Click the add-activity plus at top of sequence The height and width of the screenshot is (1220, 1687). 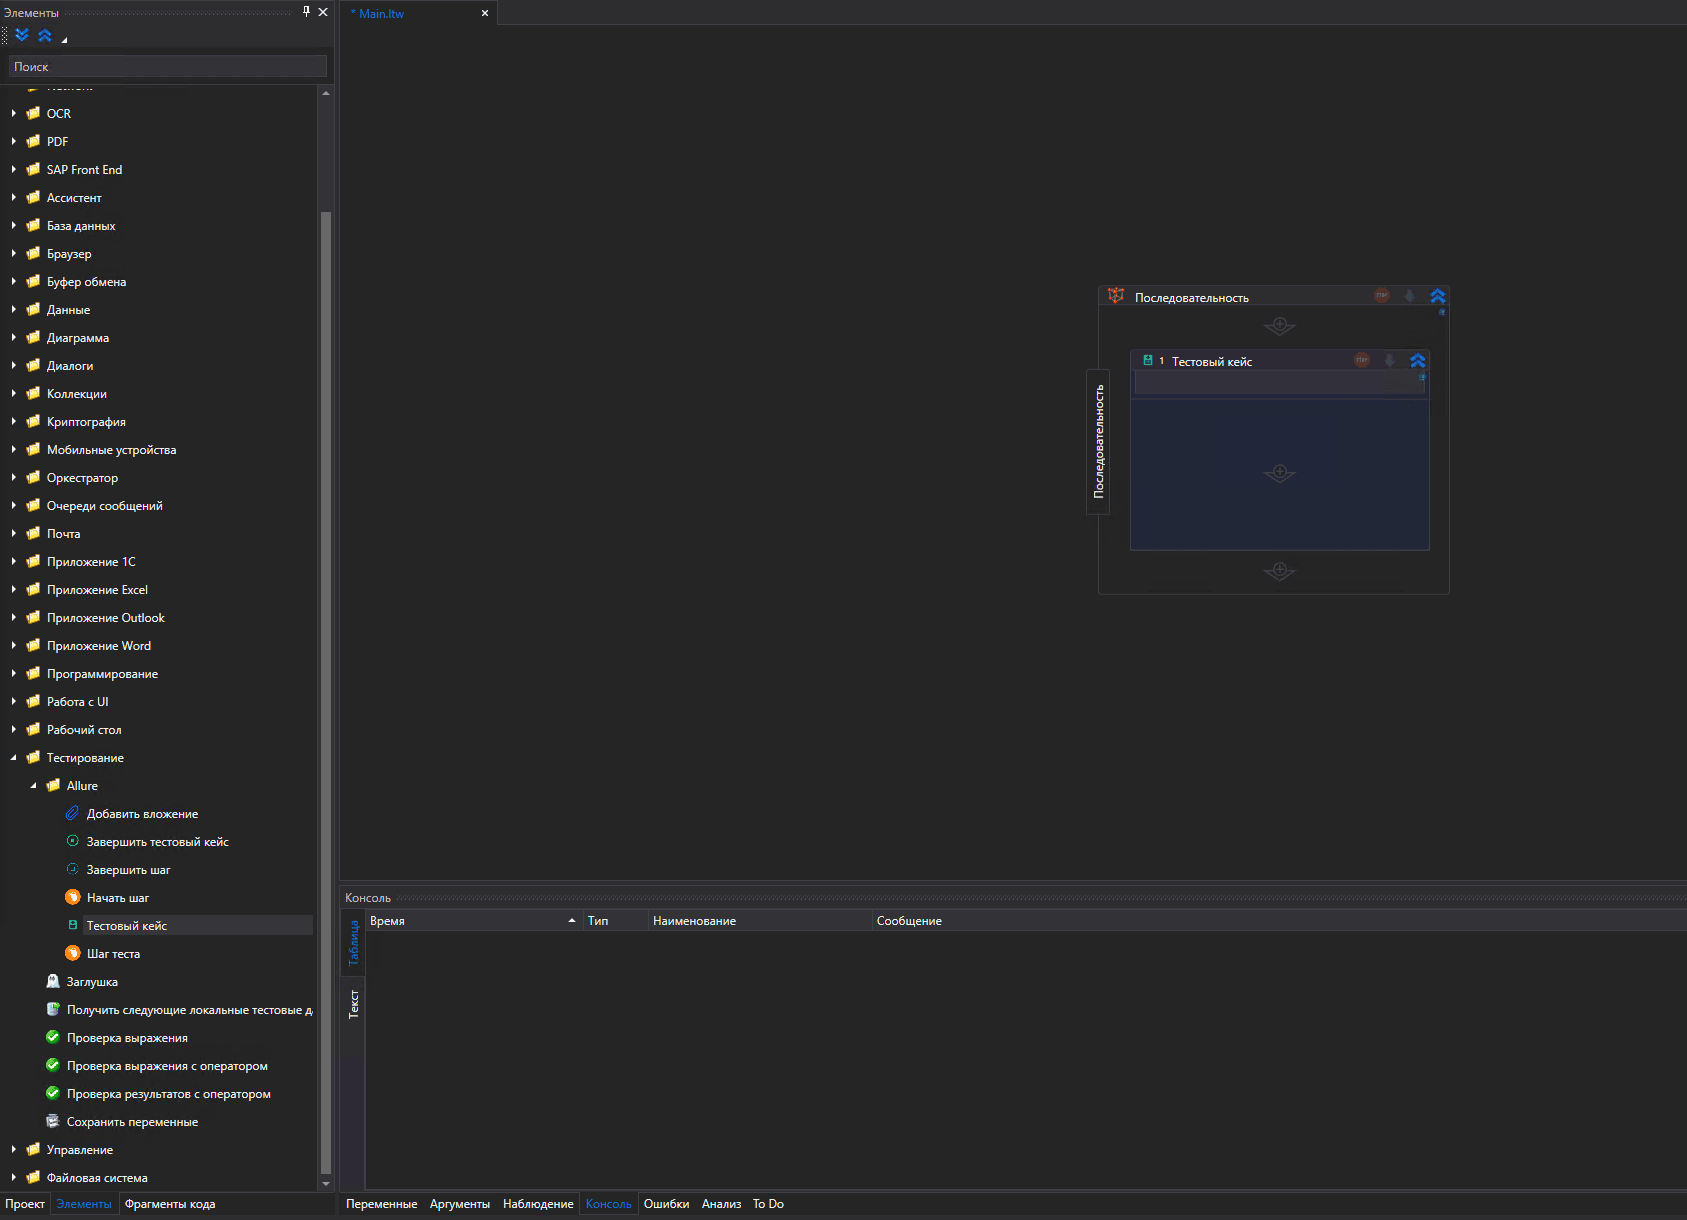coord(1279,325)
